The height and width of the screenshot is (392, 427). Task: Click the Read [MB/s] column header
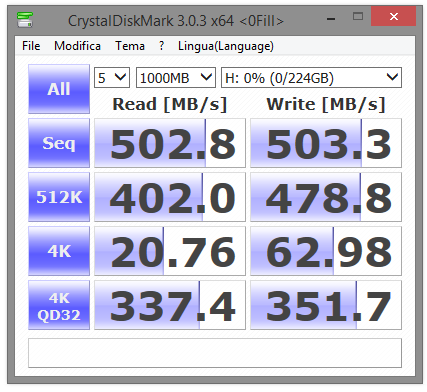[170, 104]
